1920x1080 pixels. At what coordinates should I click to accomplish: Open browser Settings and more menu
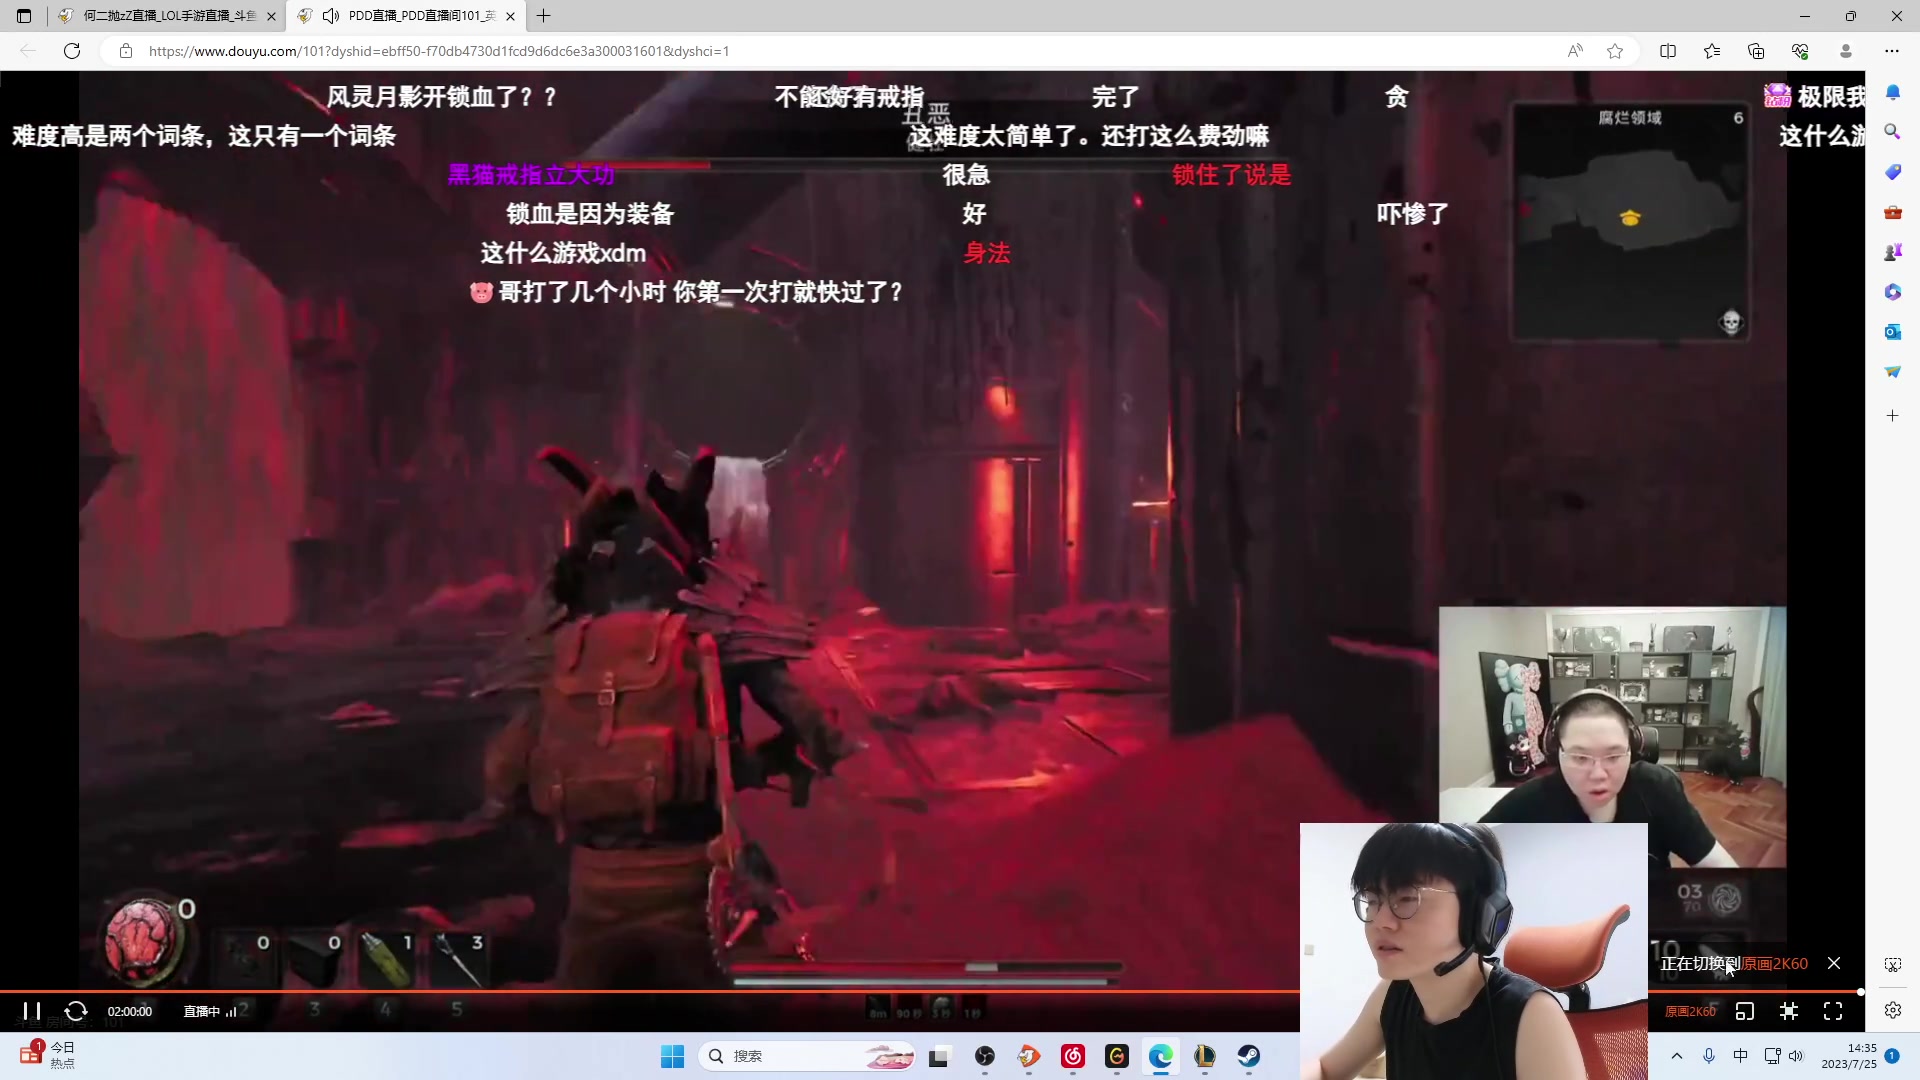1892,51
